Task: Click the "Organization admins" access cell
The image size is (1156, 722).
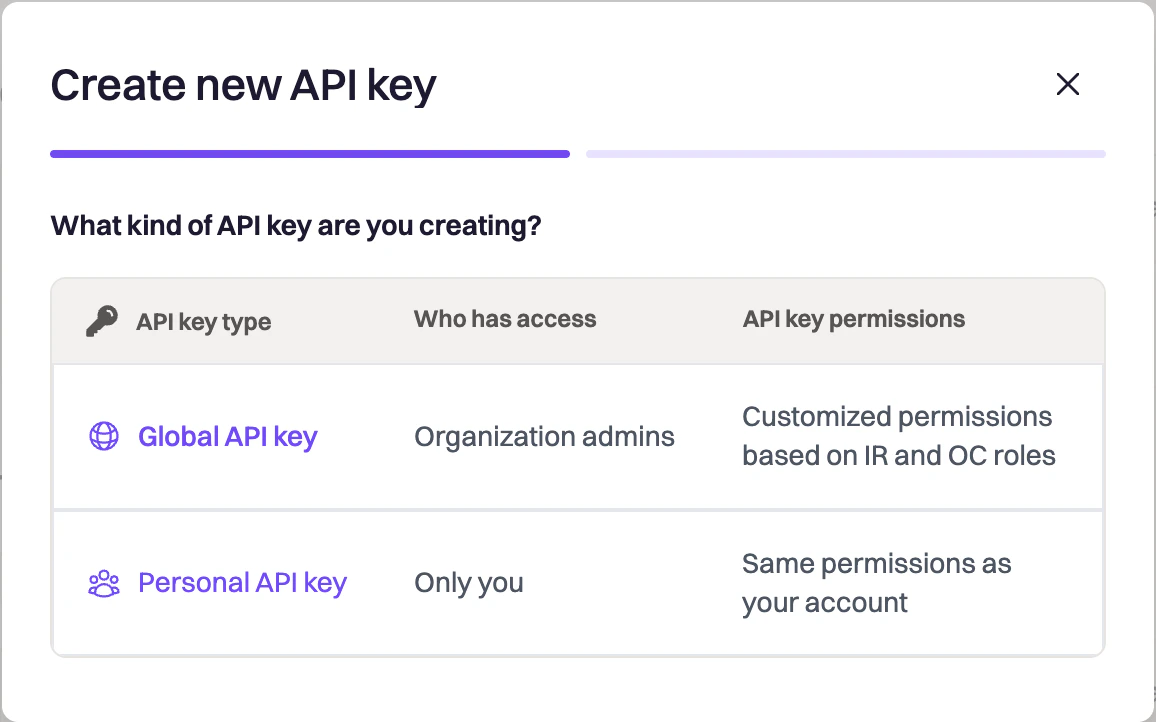Action: pyautogui.click(x=544, y=437)
